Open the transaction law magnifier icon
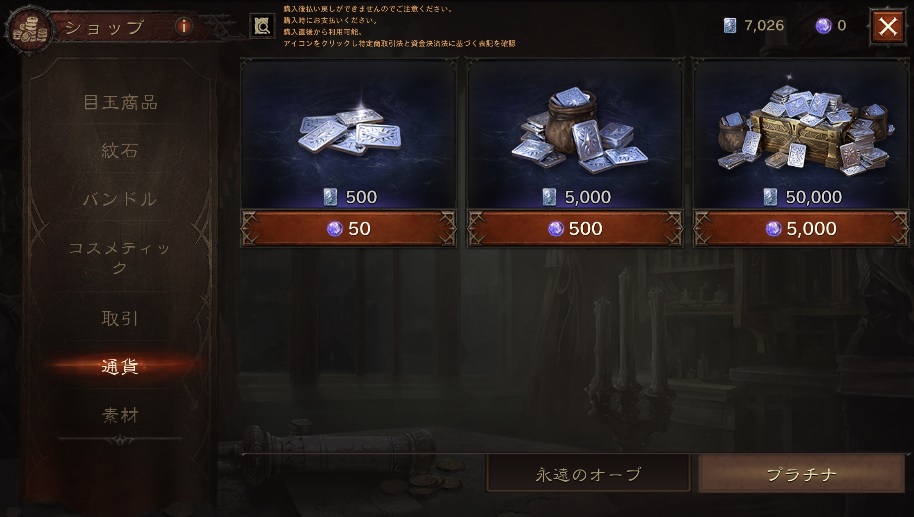Viewport: 914px width, 517px height. (x=262, y=26)
